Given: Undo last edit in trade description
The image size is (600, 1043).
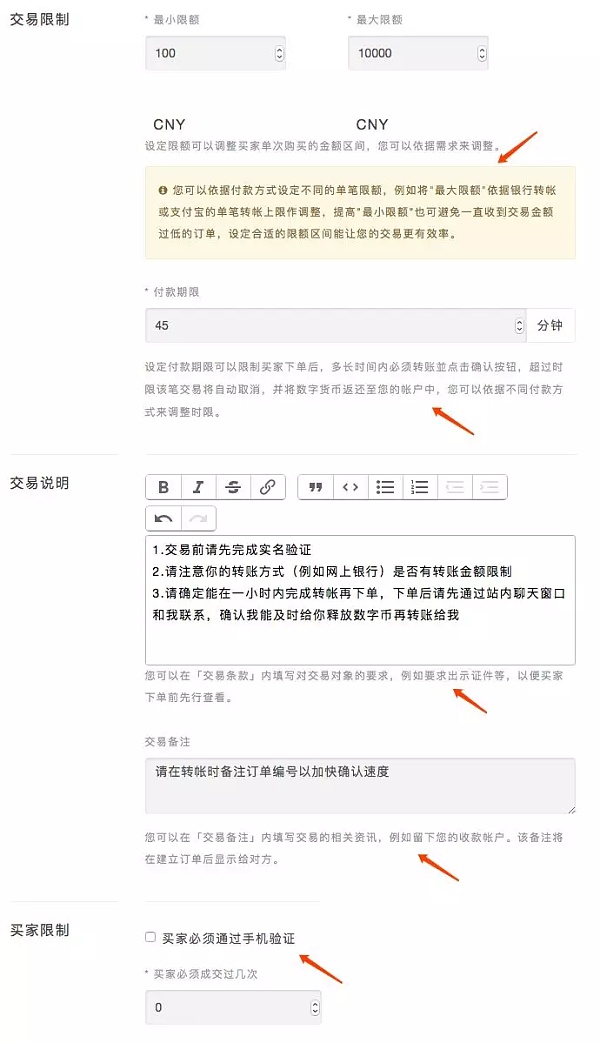Looking at the screenshot, I should 164,518.
